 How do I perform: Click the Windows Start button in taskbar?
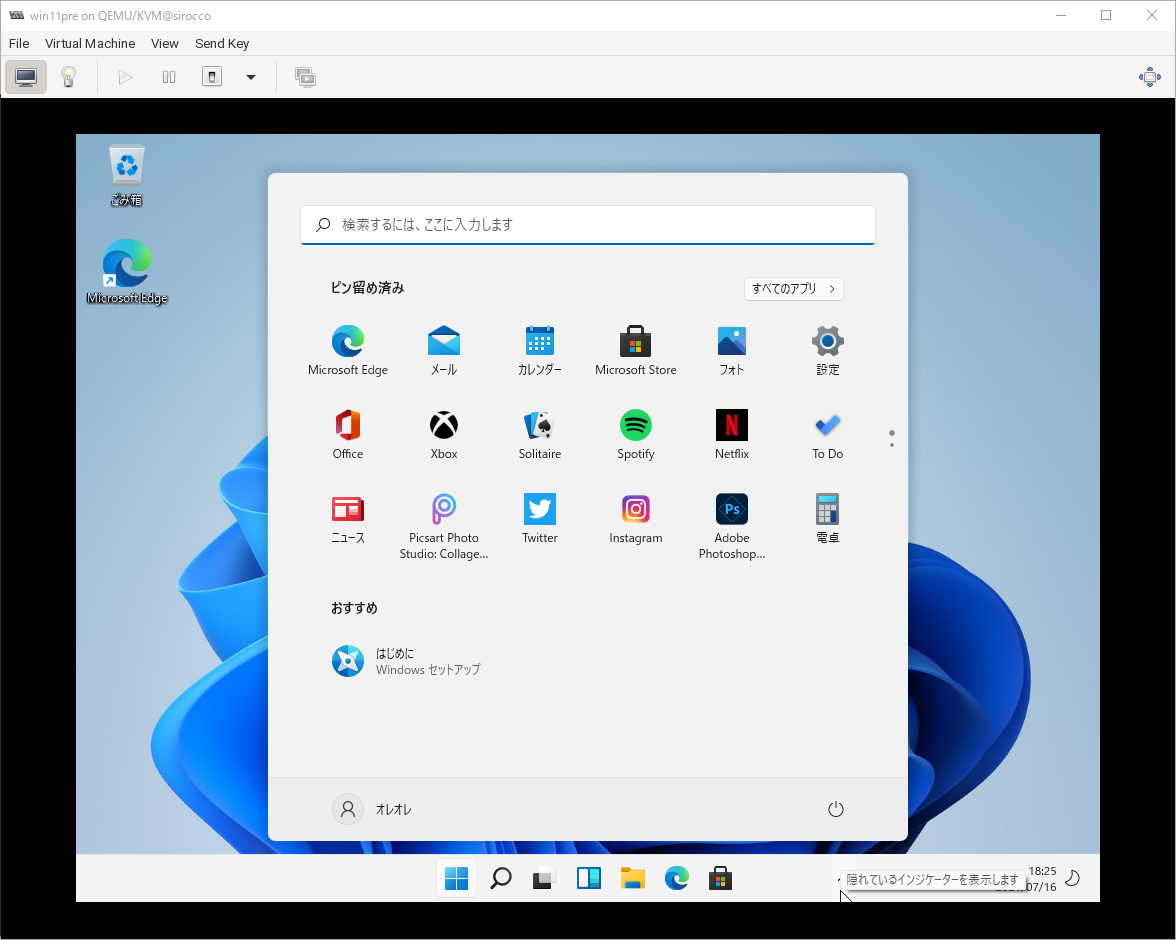tap(456, 878)
